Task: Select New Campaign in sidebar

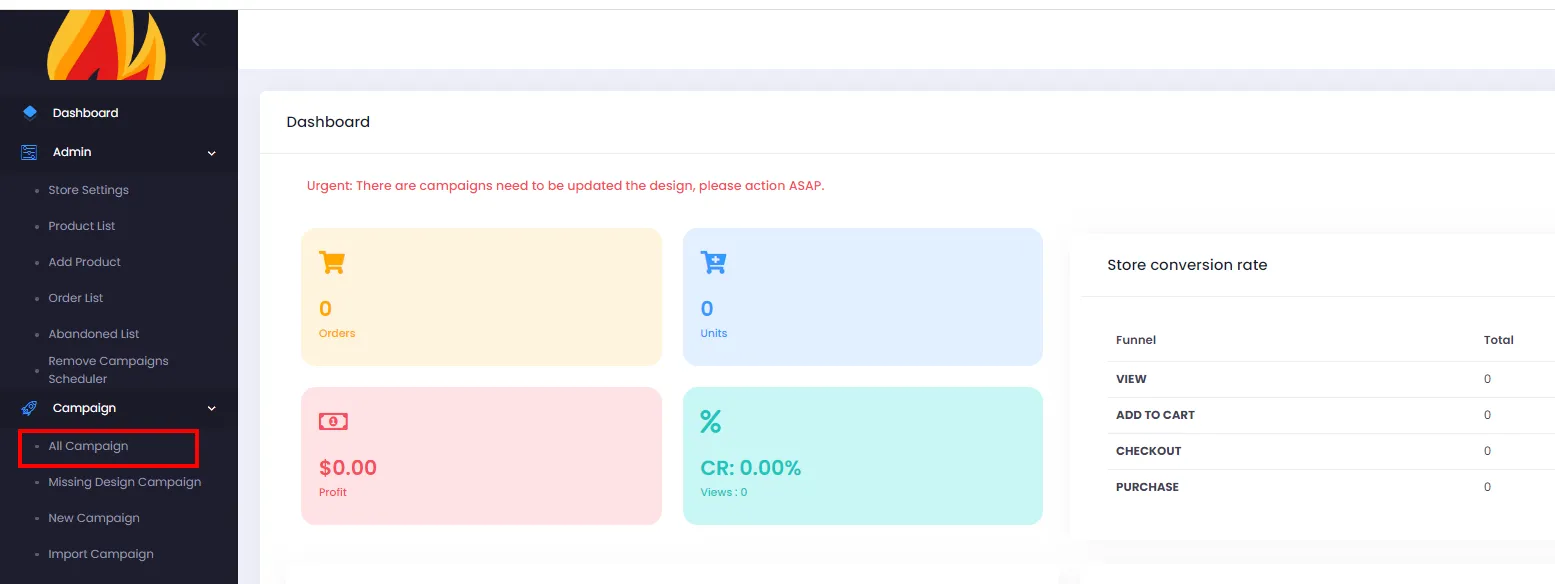Action: click(x=94, y=518)
